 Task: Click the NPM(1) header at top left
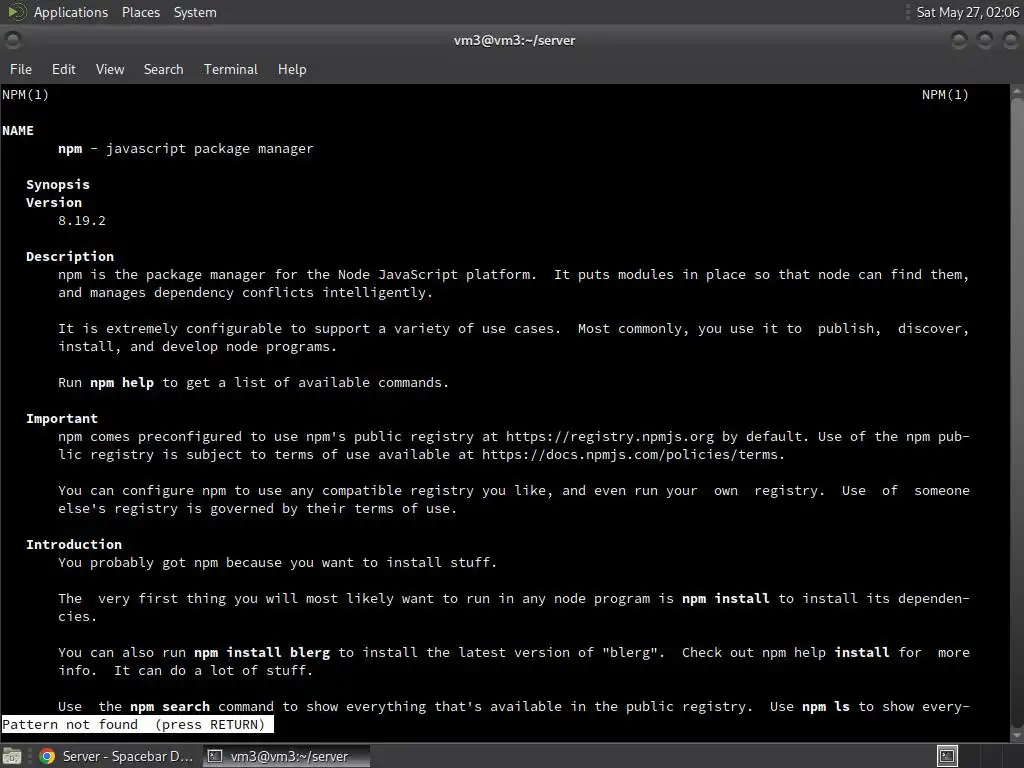pos(25,95)
